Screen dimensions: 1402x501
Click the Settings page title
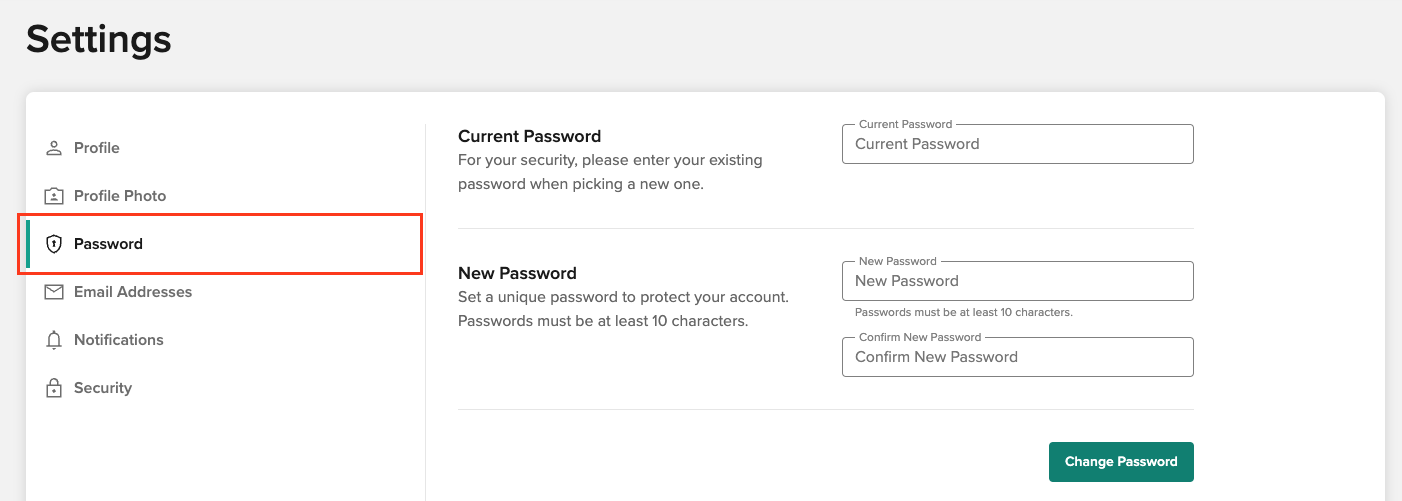[x=99, y=40]
